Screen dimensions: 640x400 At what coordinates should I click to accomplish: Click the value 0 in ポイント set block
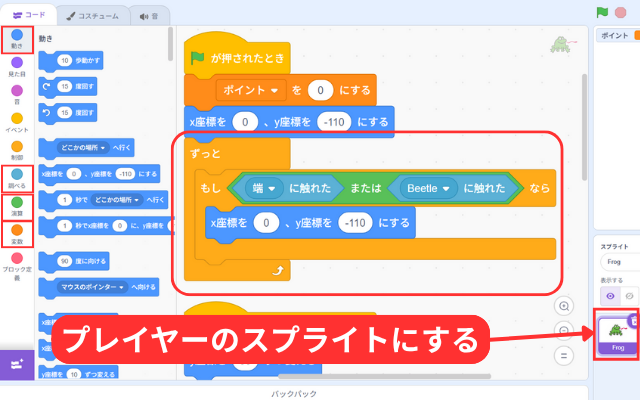tap(320, 90)
